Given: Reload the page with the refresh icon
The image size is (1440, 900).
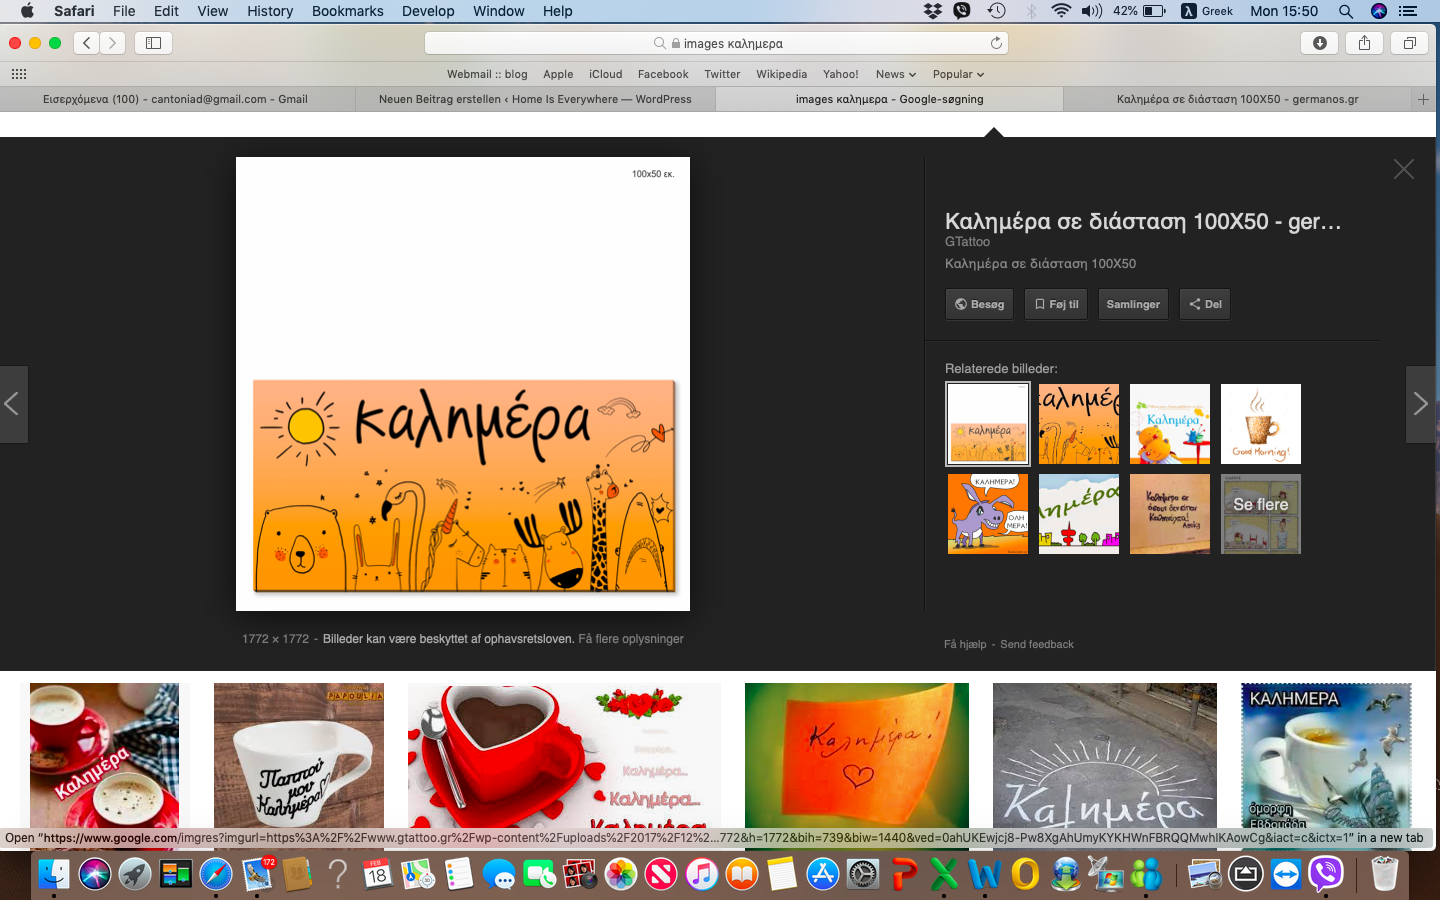Looking at the screenshot, I should pos(996,43).
